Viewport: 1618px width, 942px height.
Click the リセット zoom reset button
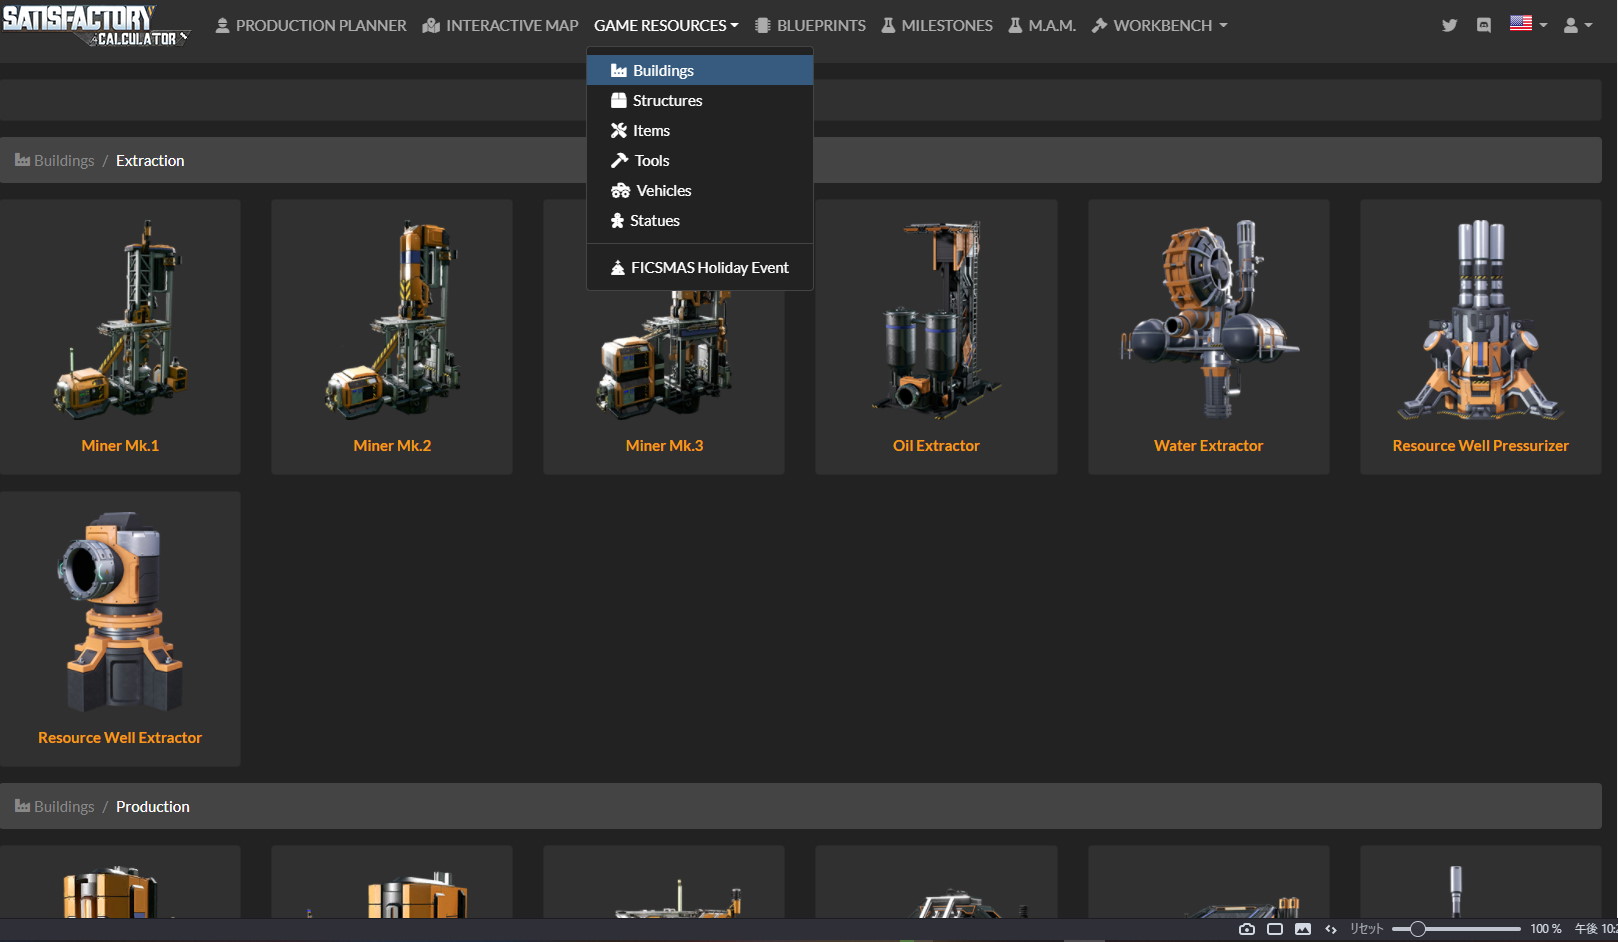pyautogui.click(x=1367, y=929)
